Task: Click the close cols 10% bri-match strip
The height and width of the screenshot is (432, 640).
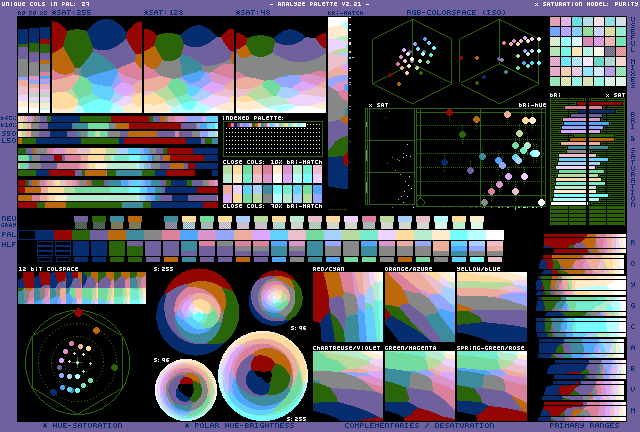Action: click(x=272, y=183)
